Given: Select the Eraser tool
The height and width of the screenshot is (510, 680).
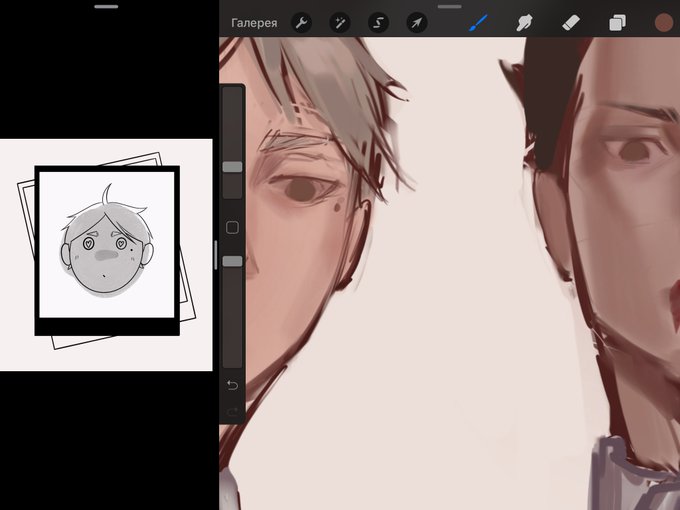Looking at the screenshot, I should [x=571, y=23].
